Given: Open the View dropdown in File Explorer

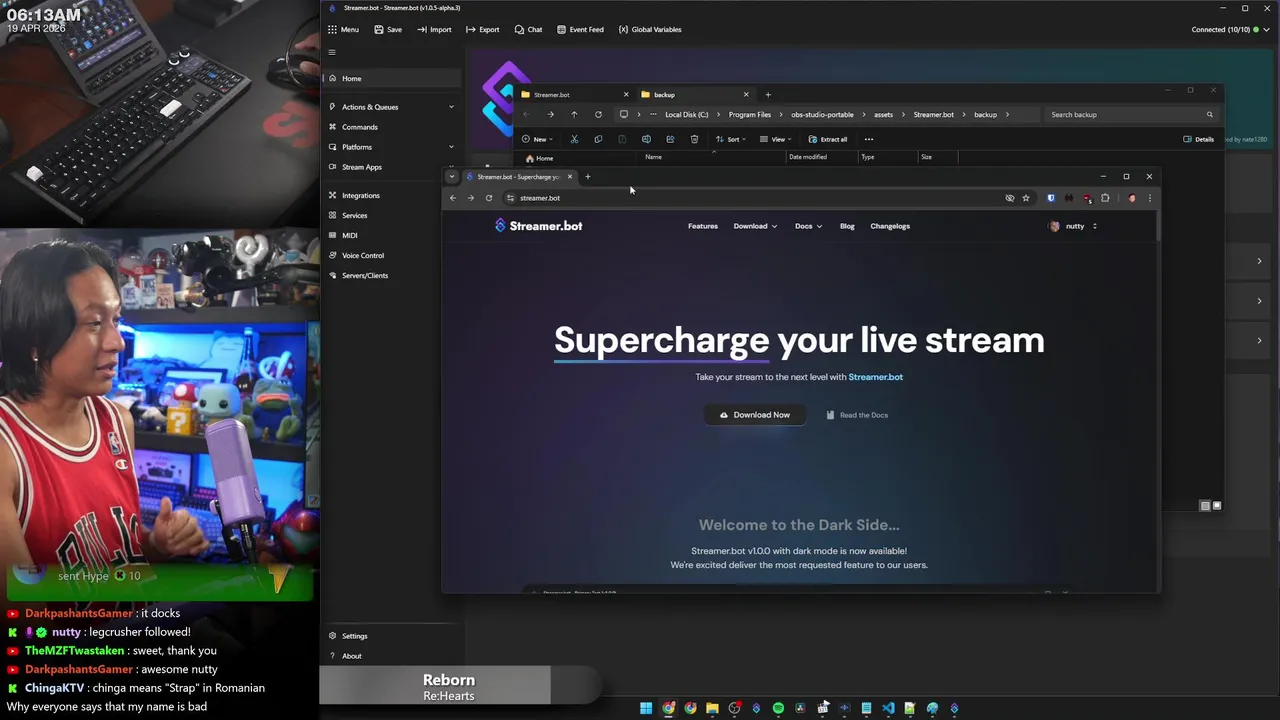Looking at the screenshot, I should (x=775, y=139).
